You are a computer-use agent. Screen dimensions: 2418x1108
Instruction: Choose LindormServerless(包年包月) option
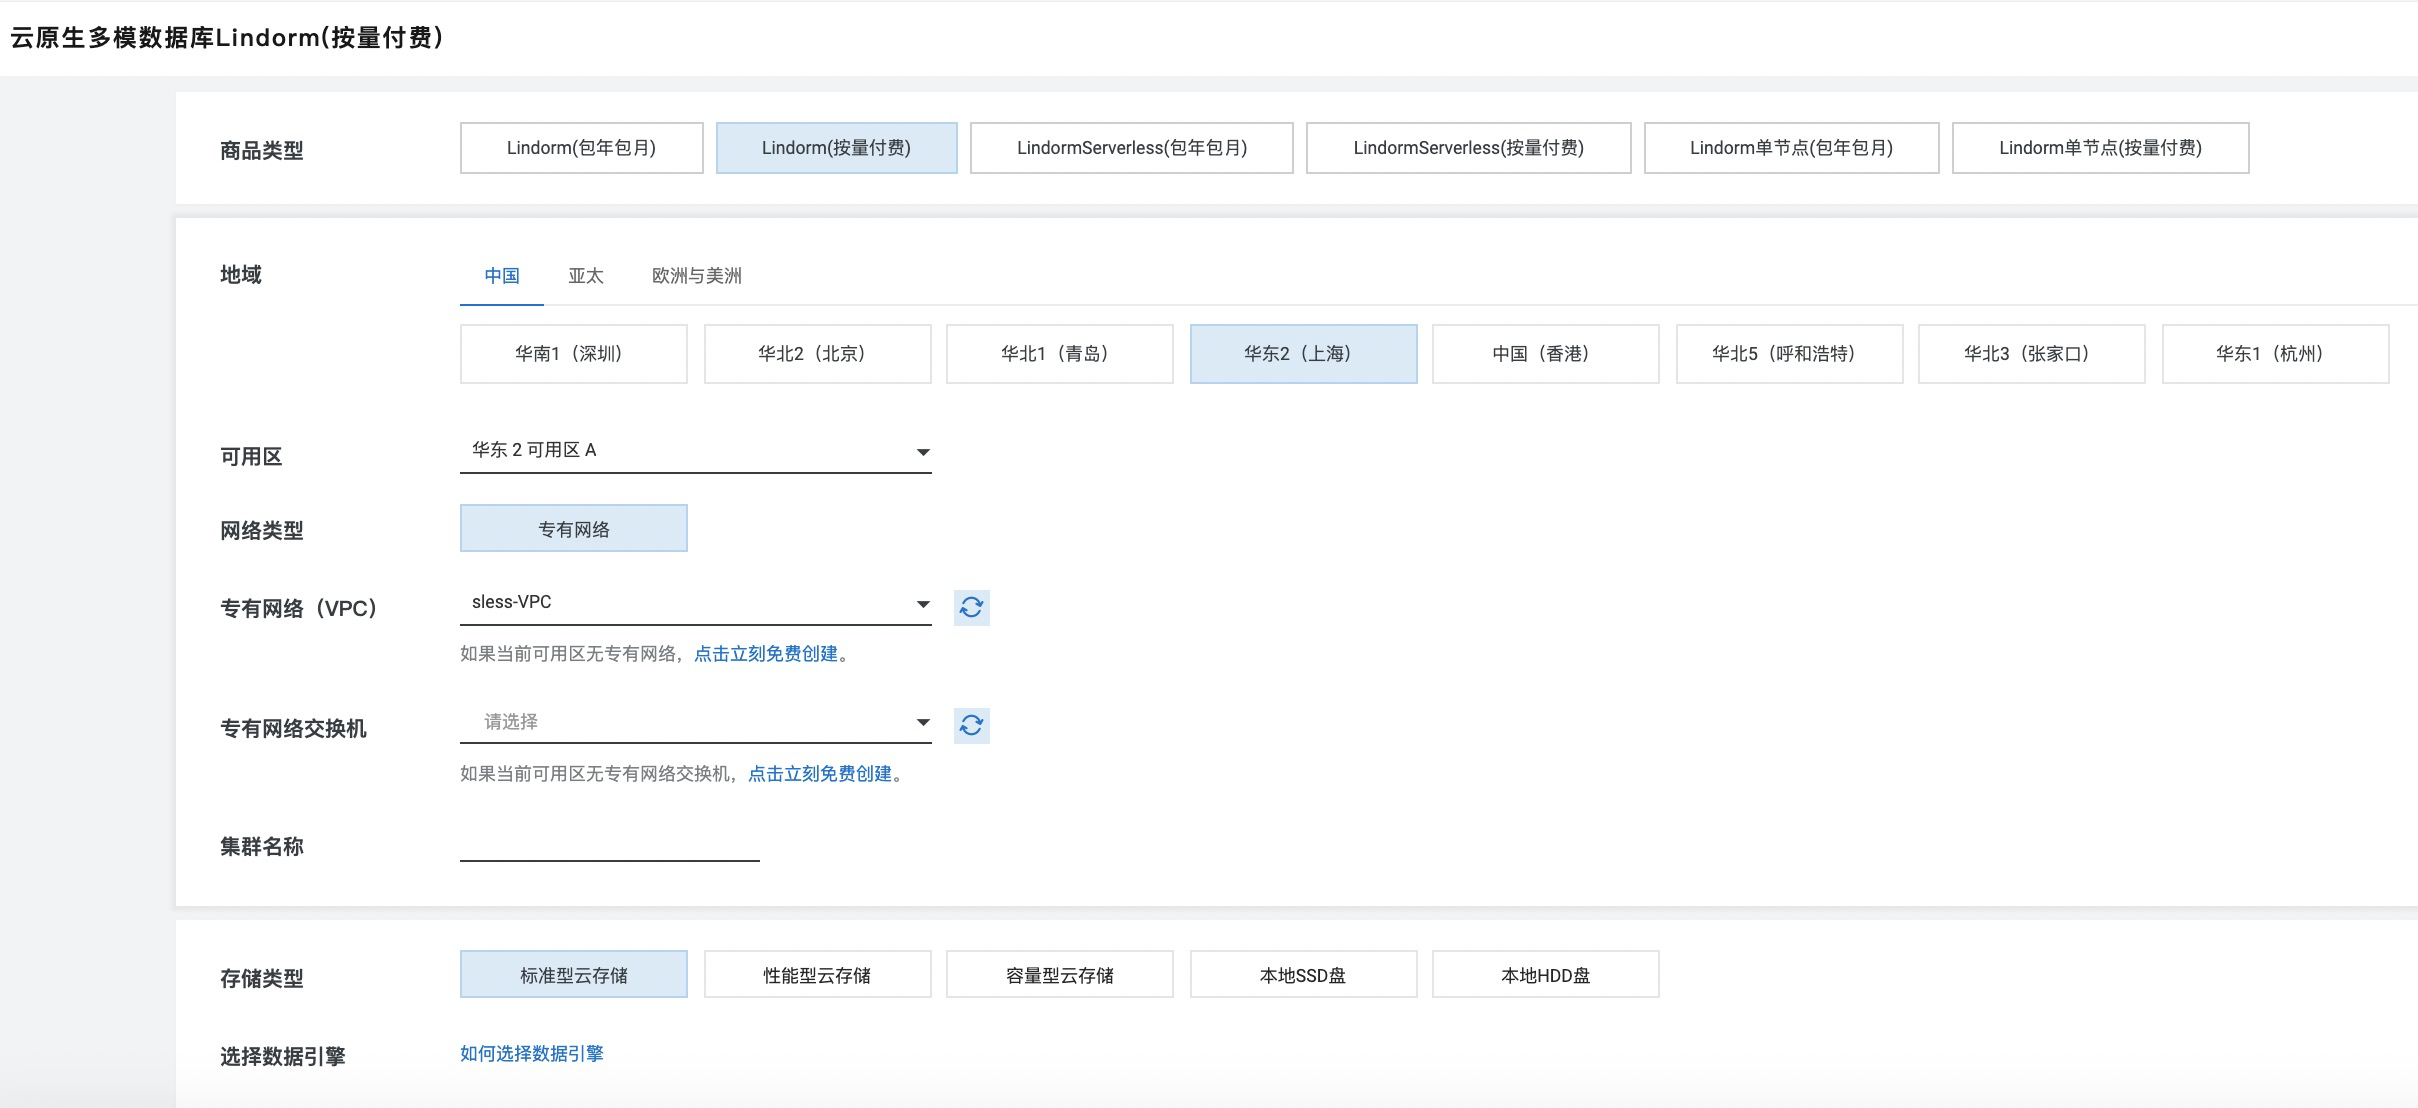1131,148
